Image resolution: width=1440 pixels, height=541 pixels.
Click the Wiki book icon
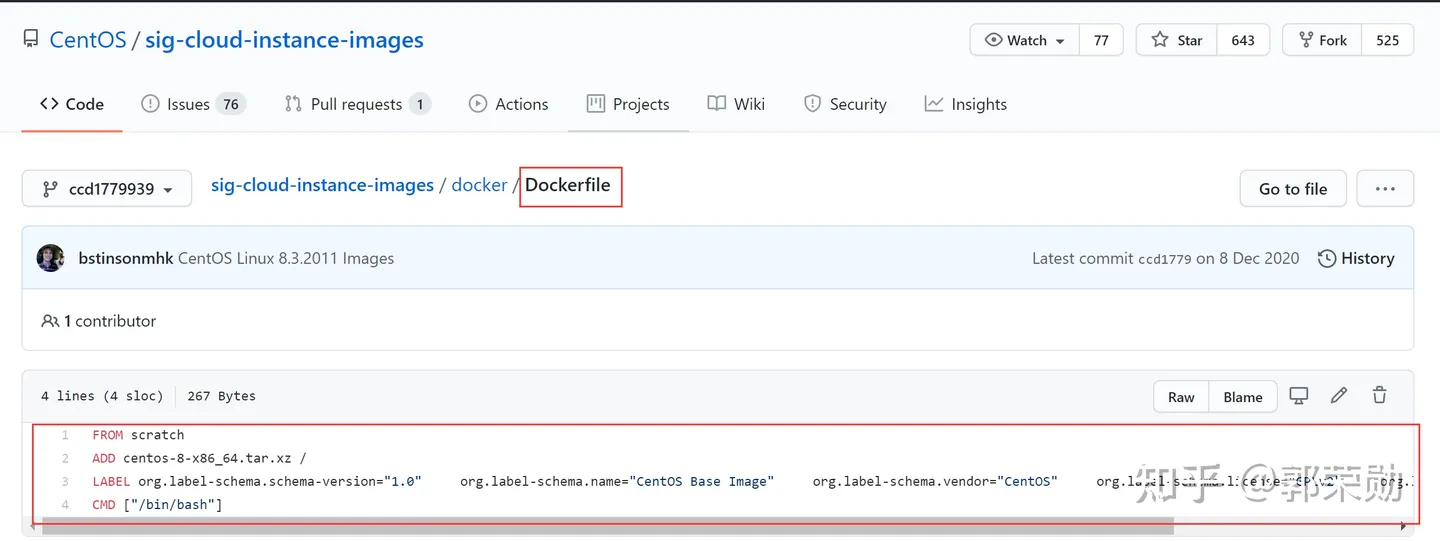pyautogui.click(x=716, y=104)
